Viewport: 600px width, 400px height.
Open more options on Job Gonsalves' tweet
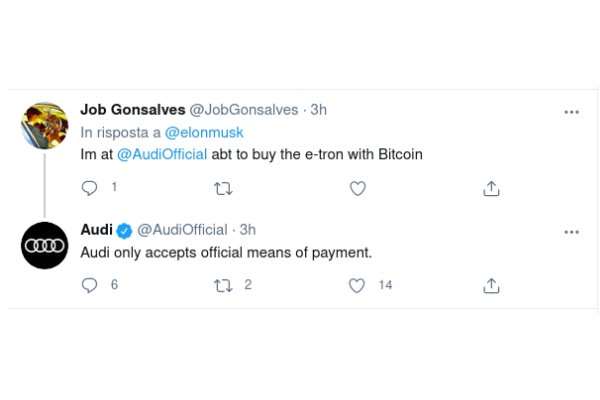571,112
